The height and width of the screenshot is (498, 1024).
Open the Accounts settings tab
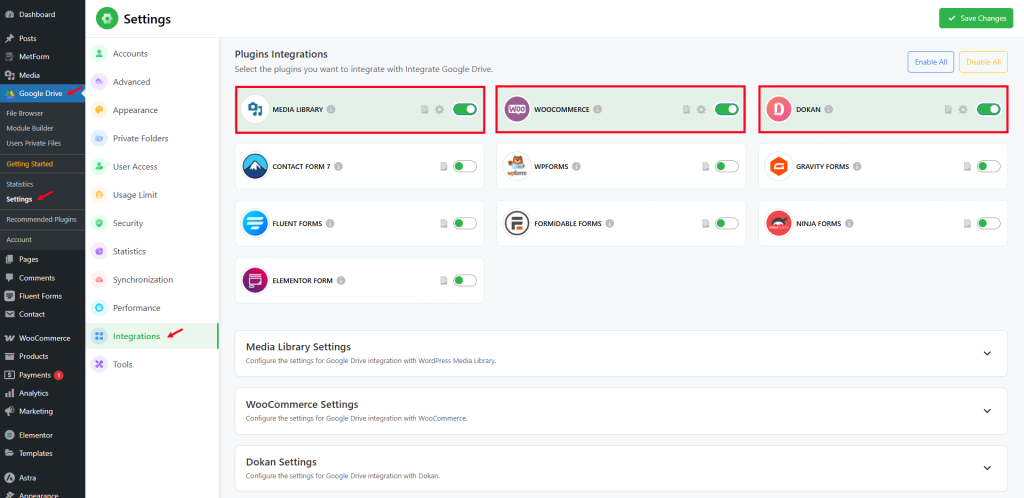click(x=152, y=54)
